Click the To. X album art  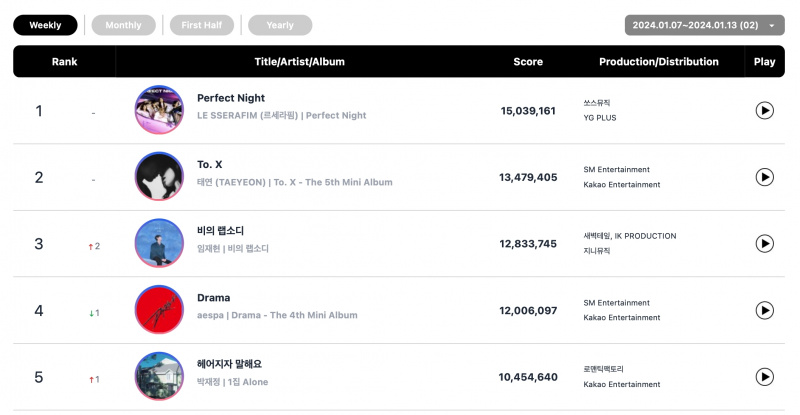pyautogui.click(x=159, y=176)
